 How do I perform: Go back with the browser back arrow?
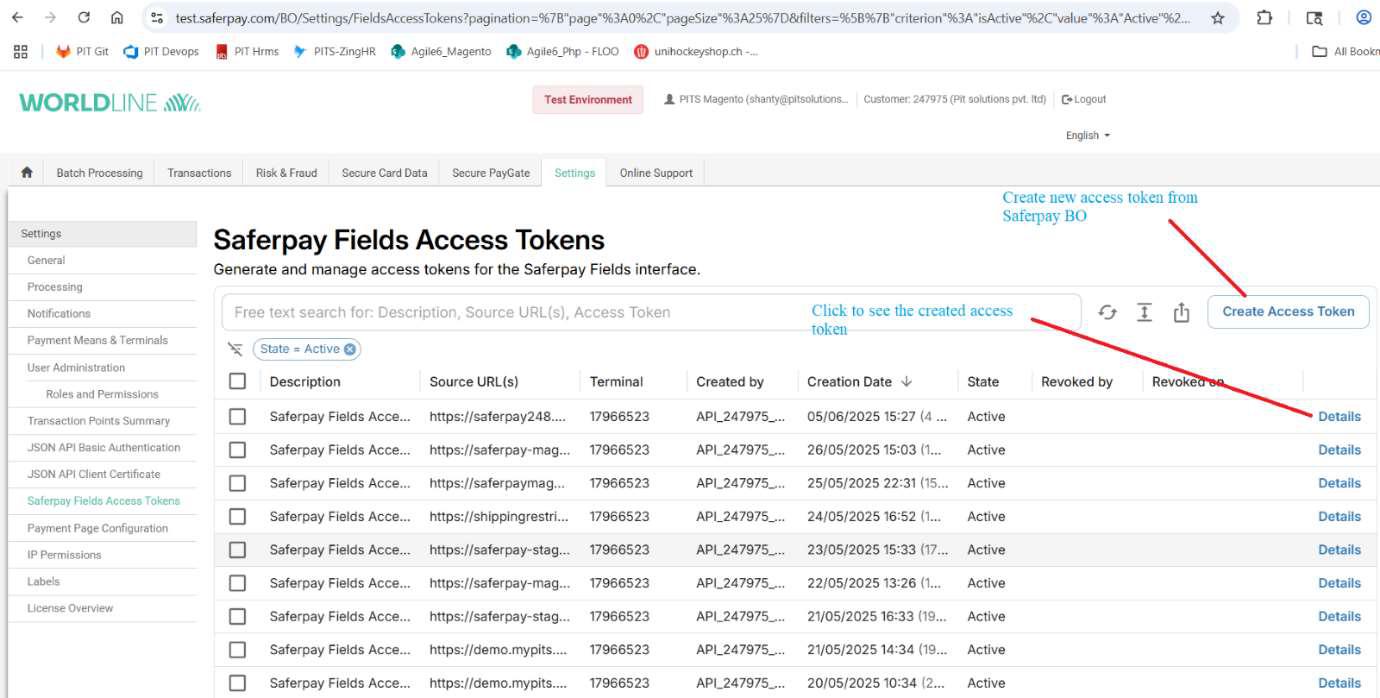pos(18,18)
